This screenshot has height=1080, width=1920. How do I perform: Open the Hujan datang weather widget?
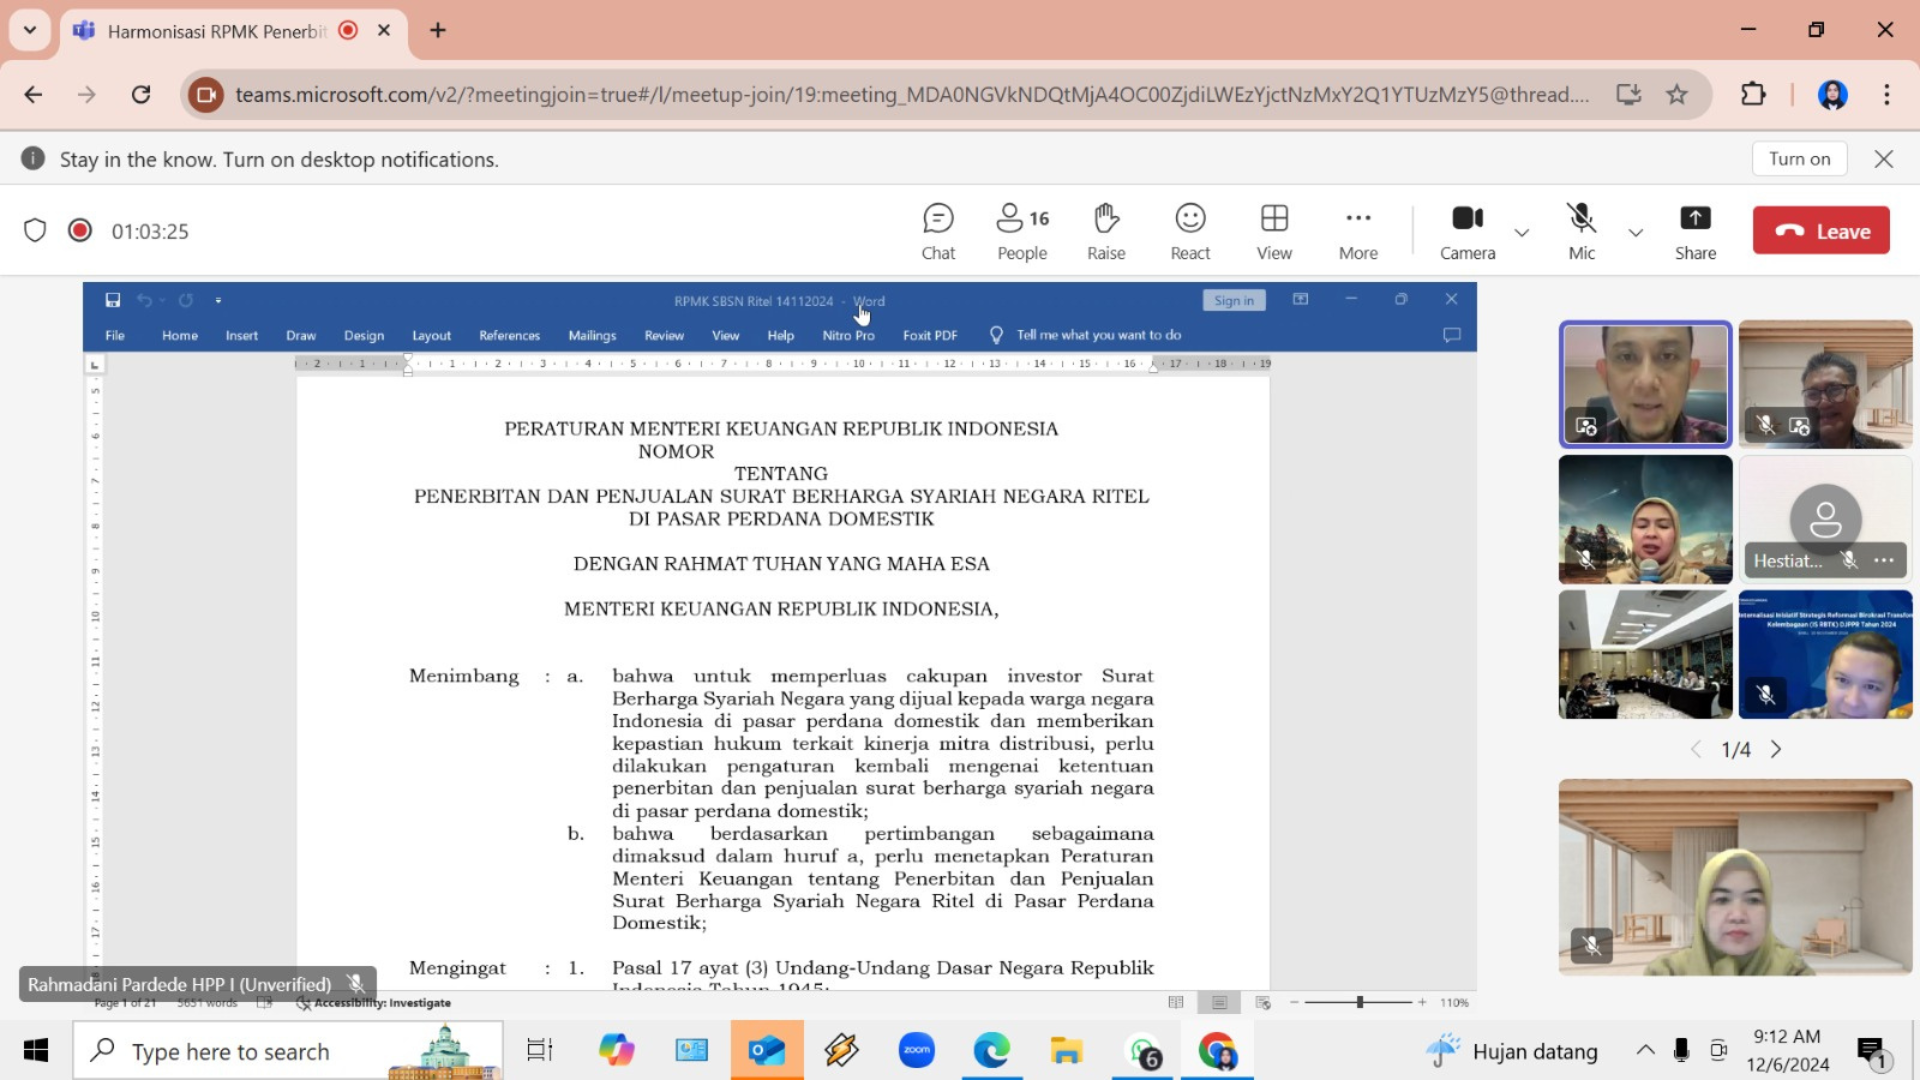point(1511,1050)
